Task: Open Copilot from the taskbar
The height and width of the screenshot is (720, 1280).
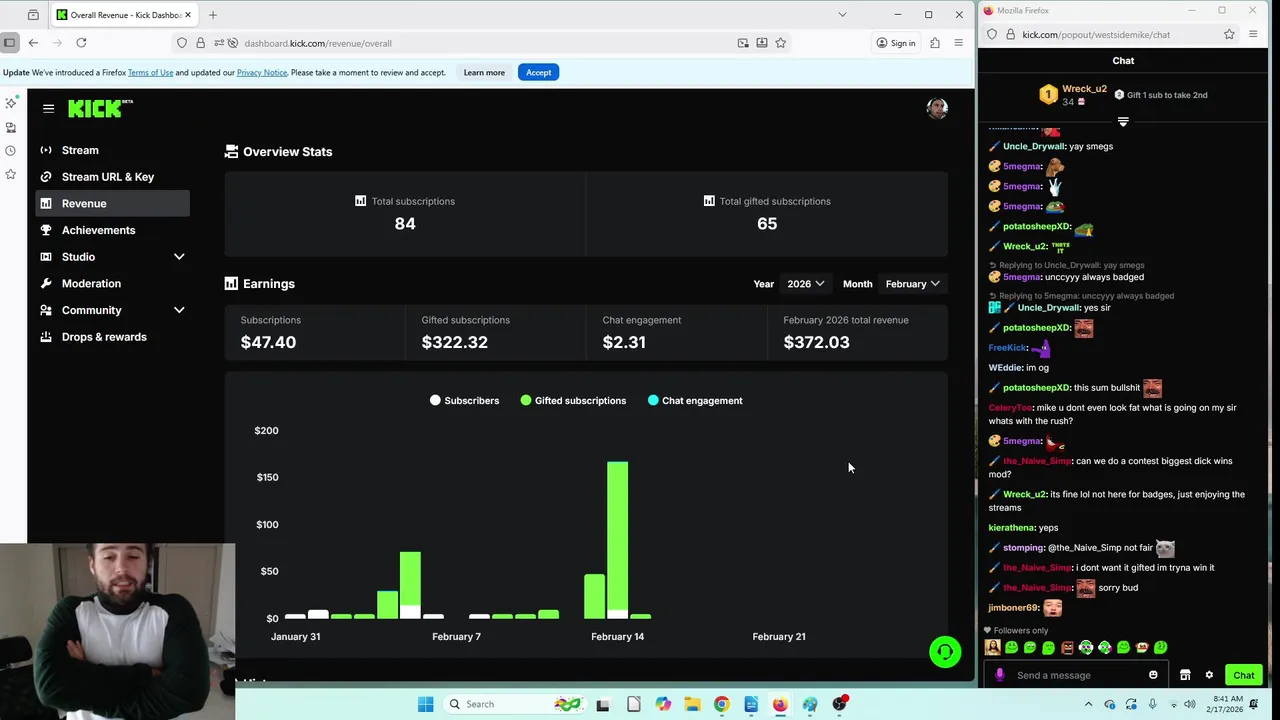Action: click(663, 704)
